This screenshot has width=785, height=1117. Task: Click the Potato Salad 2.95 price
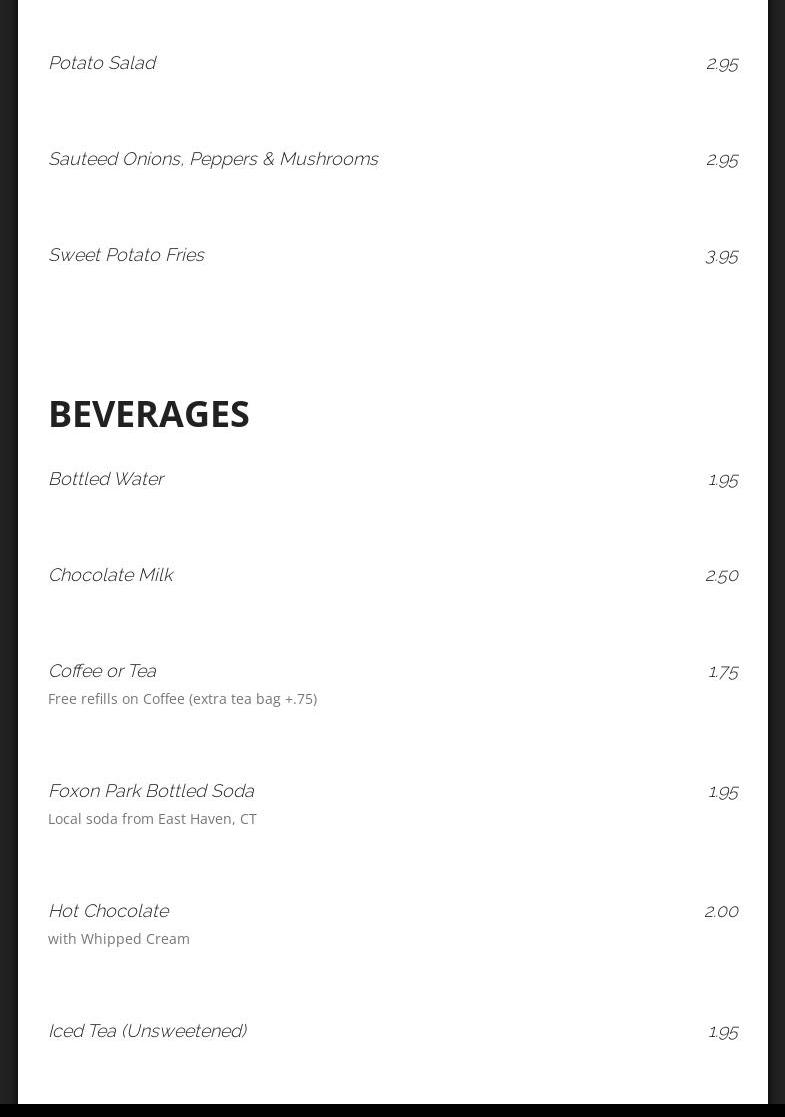721,63
